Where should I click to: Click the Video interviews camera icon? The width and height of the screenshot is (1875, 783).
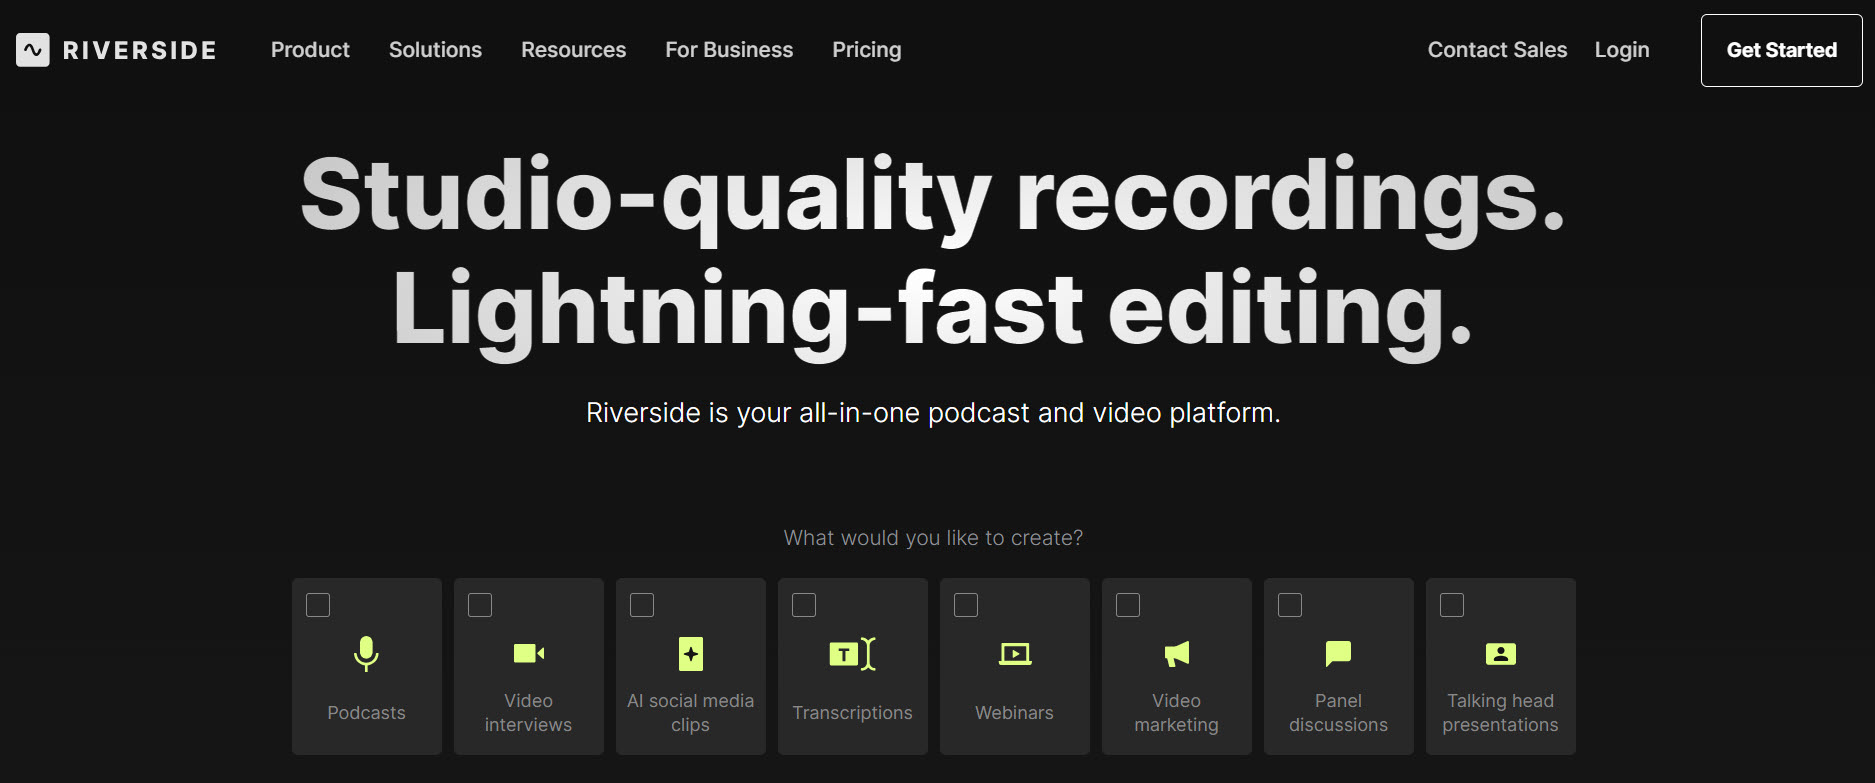(529, 654)
